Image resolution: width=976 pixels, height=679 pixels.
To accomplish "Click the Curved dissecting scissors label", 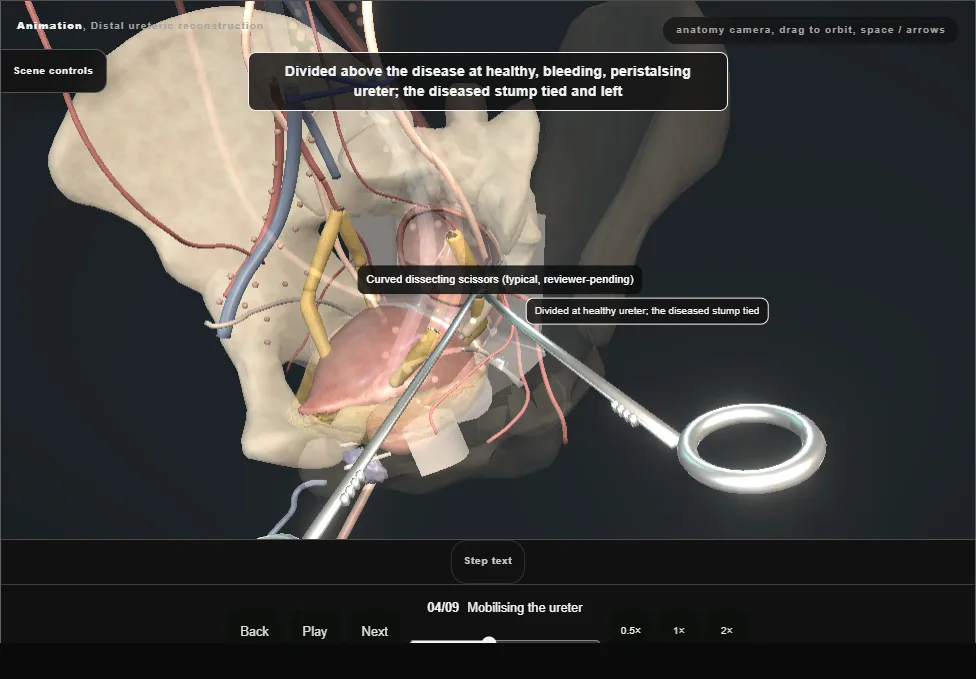I will tap(499, 279).
